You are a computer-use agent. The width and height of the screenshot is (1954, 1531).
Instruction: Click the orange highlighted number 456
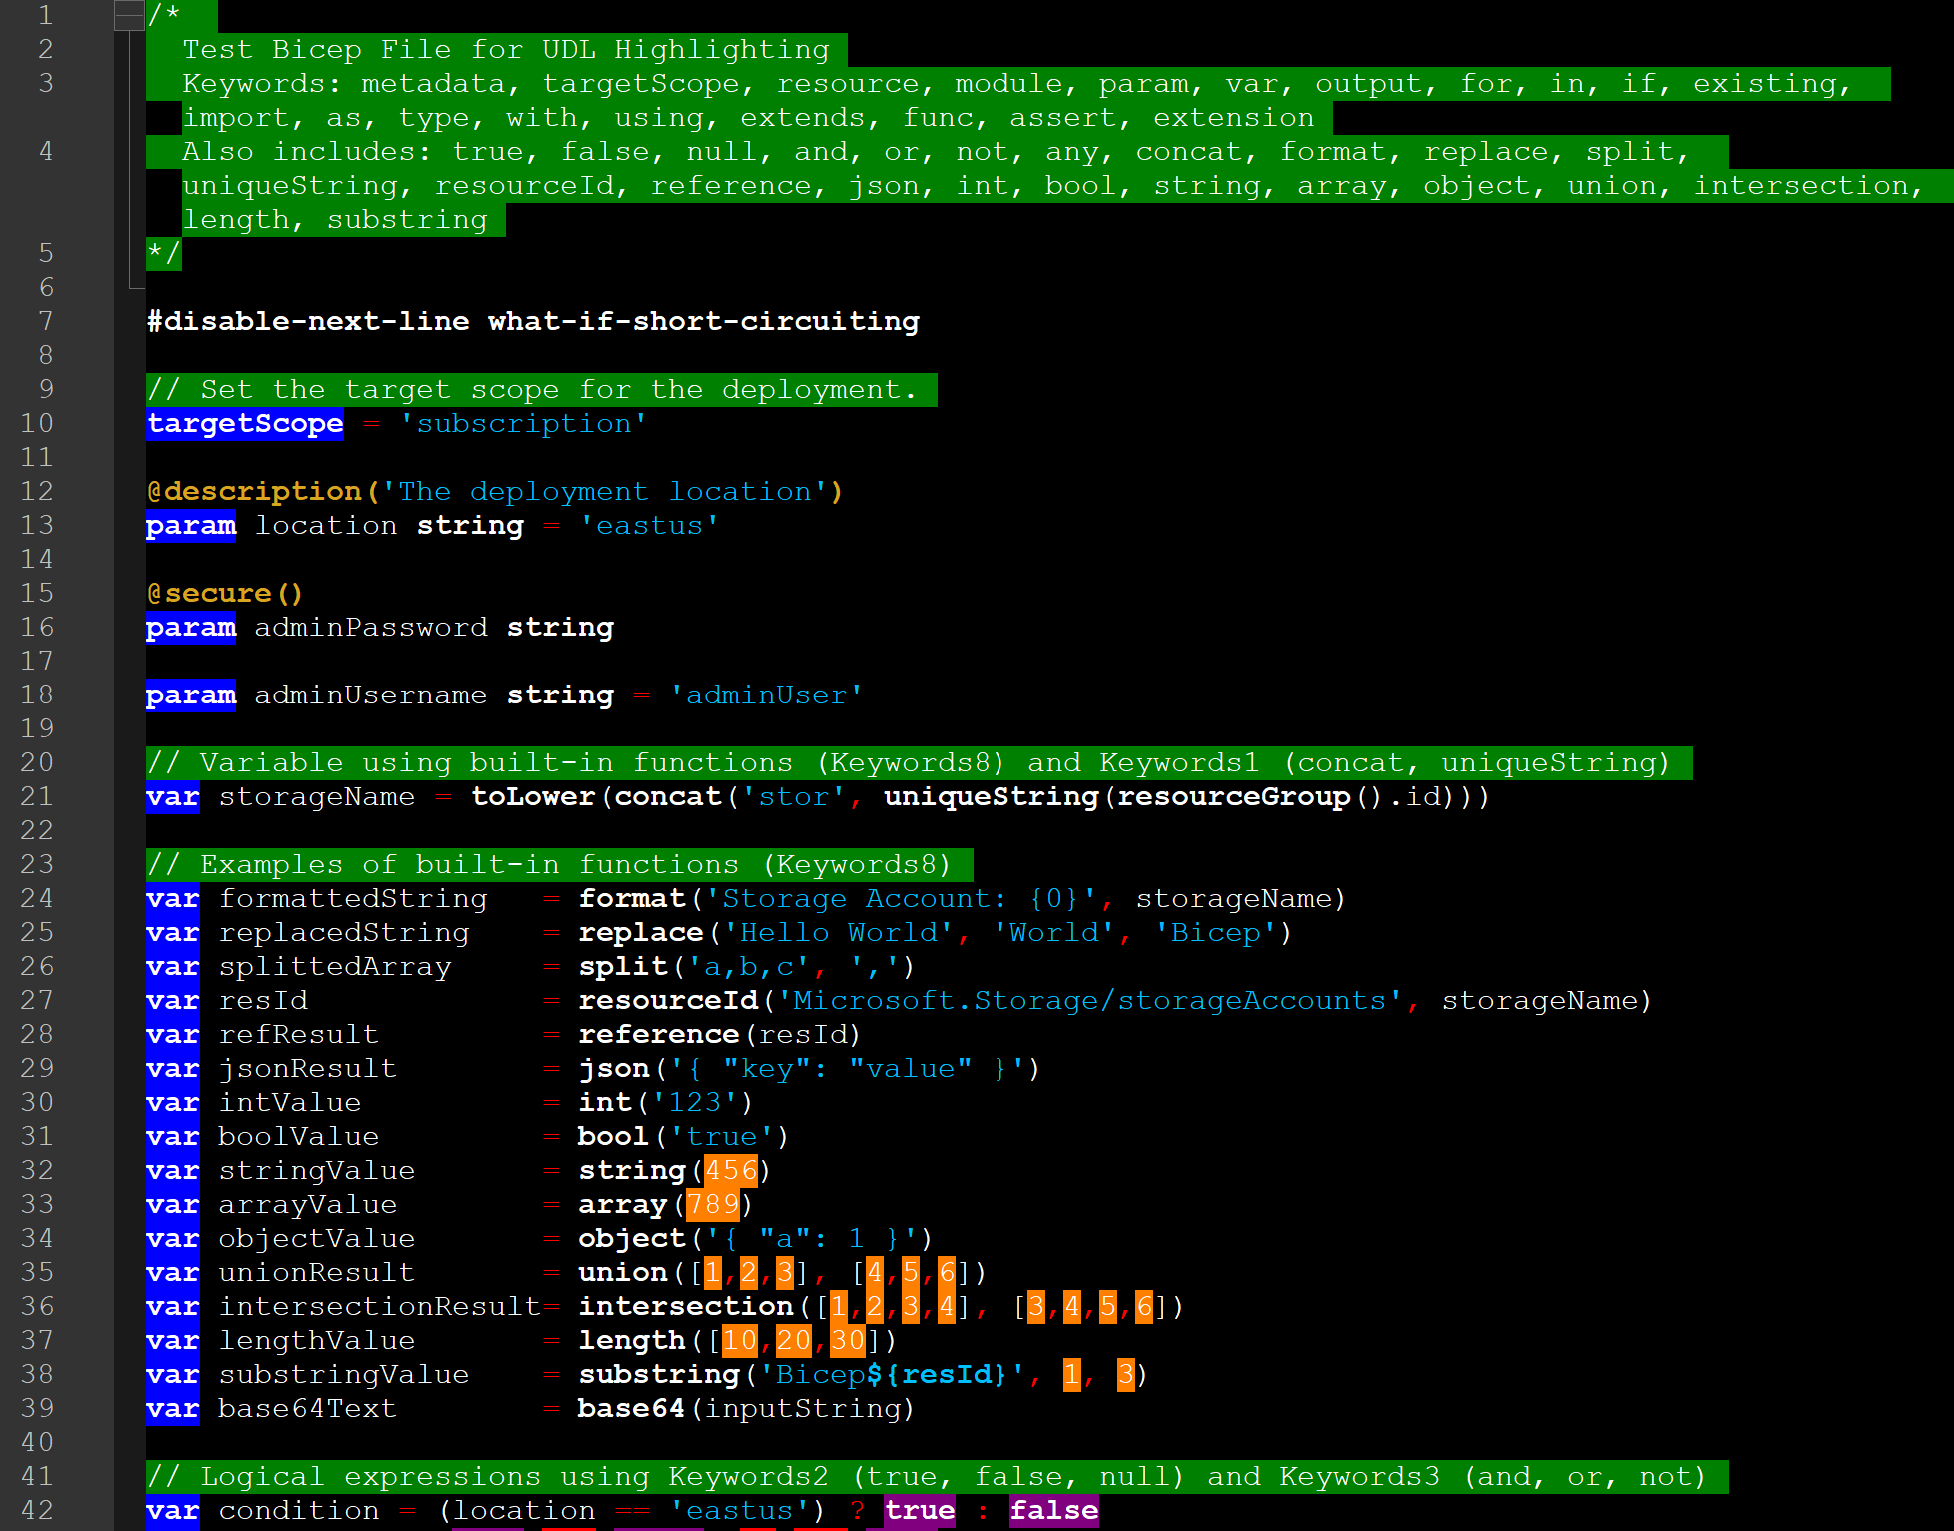(731, 1171)
